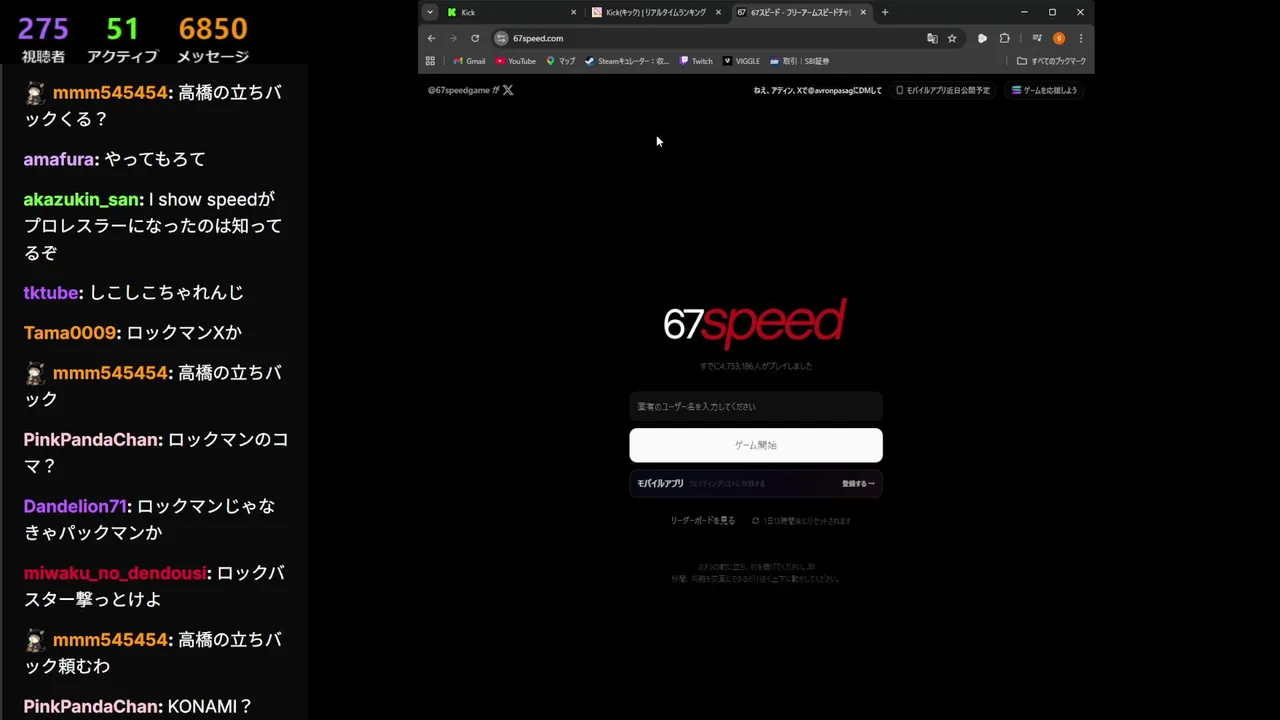The image size is (1280, 720).
Task: Click username Tama0009 in chat
Action: [70, 332]
